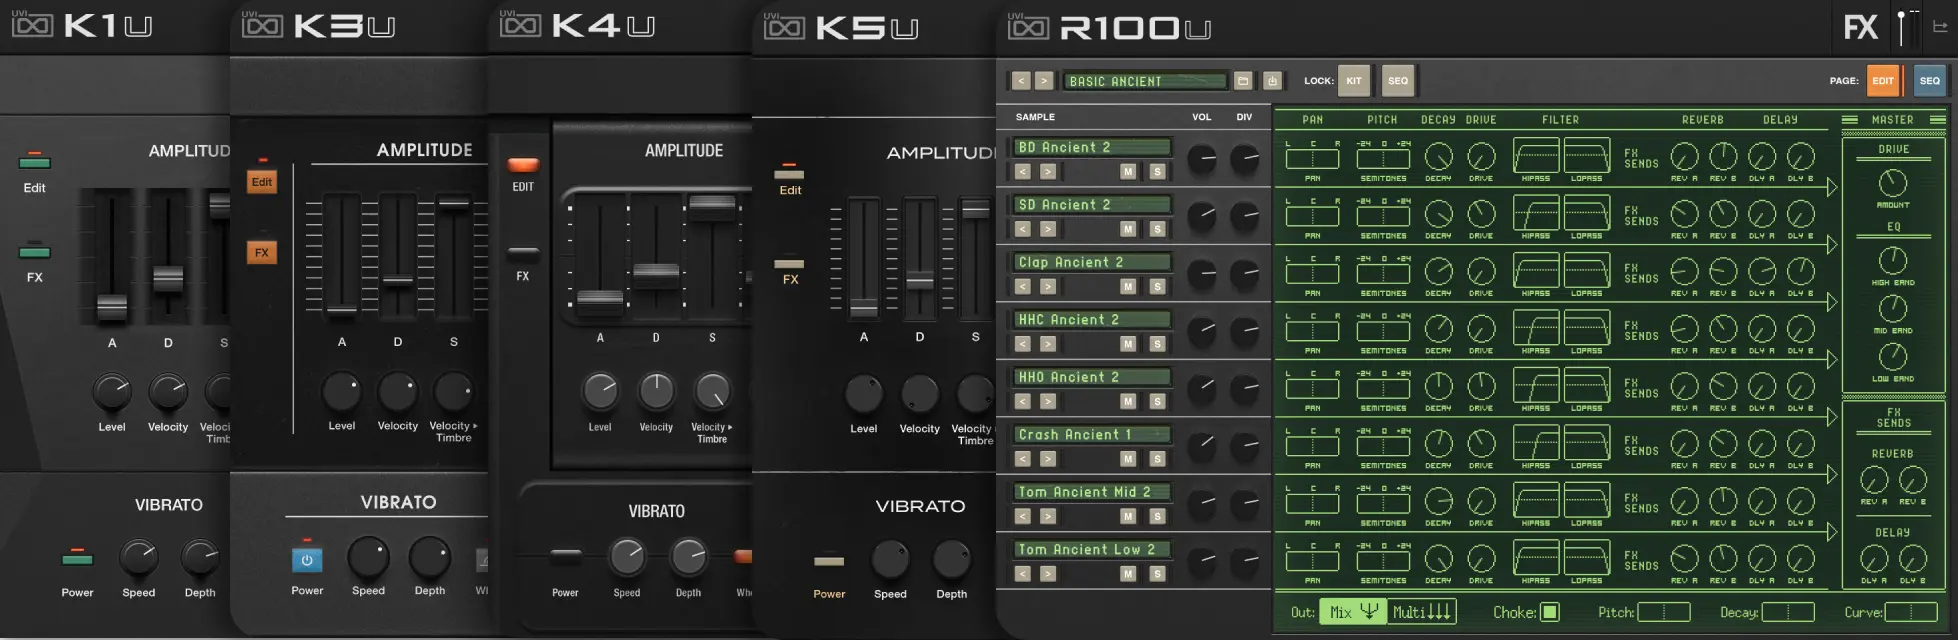Click the K3 amplitude Level knob
Image resolution: width=1958 pixels, height=640 pixels.
click(x=341, y=390)
